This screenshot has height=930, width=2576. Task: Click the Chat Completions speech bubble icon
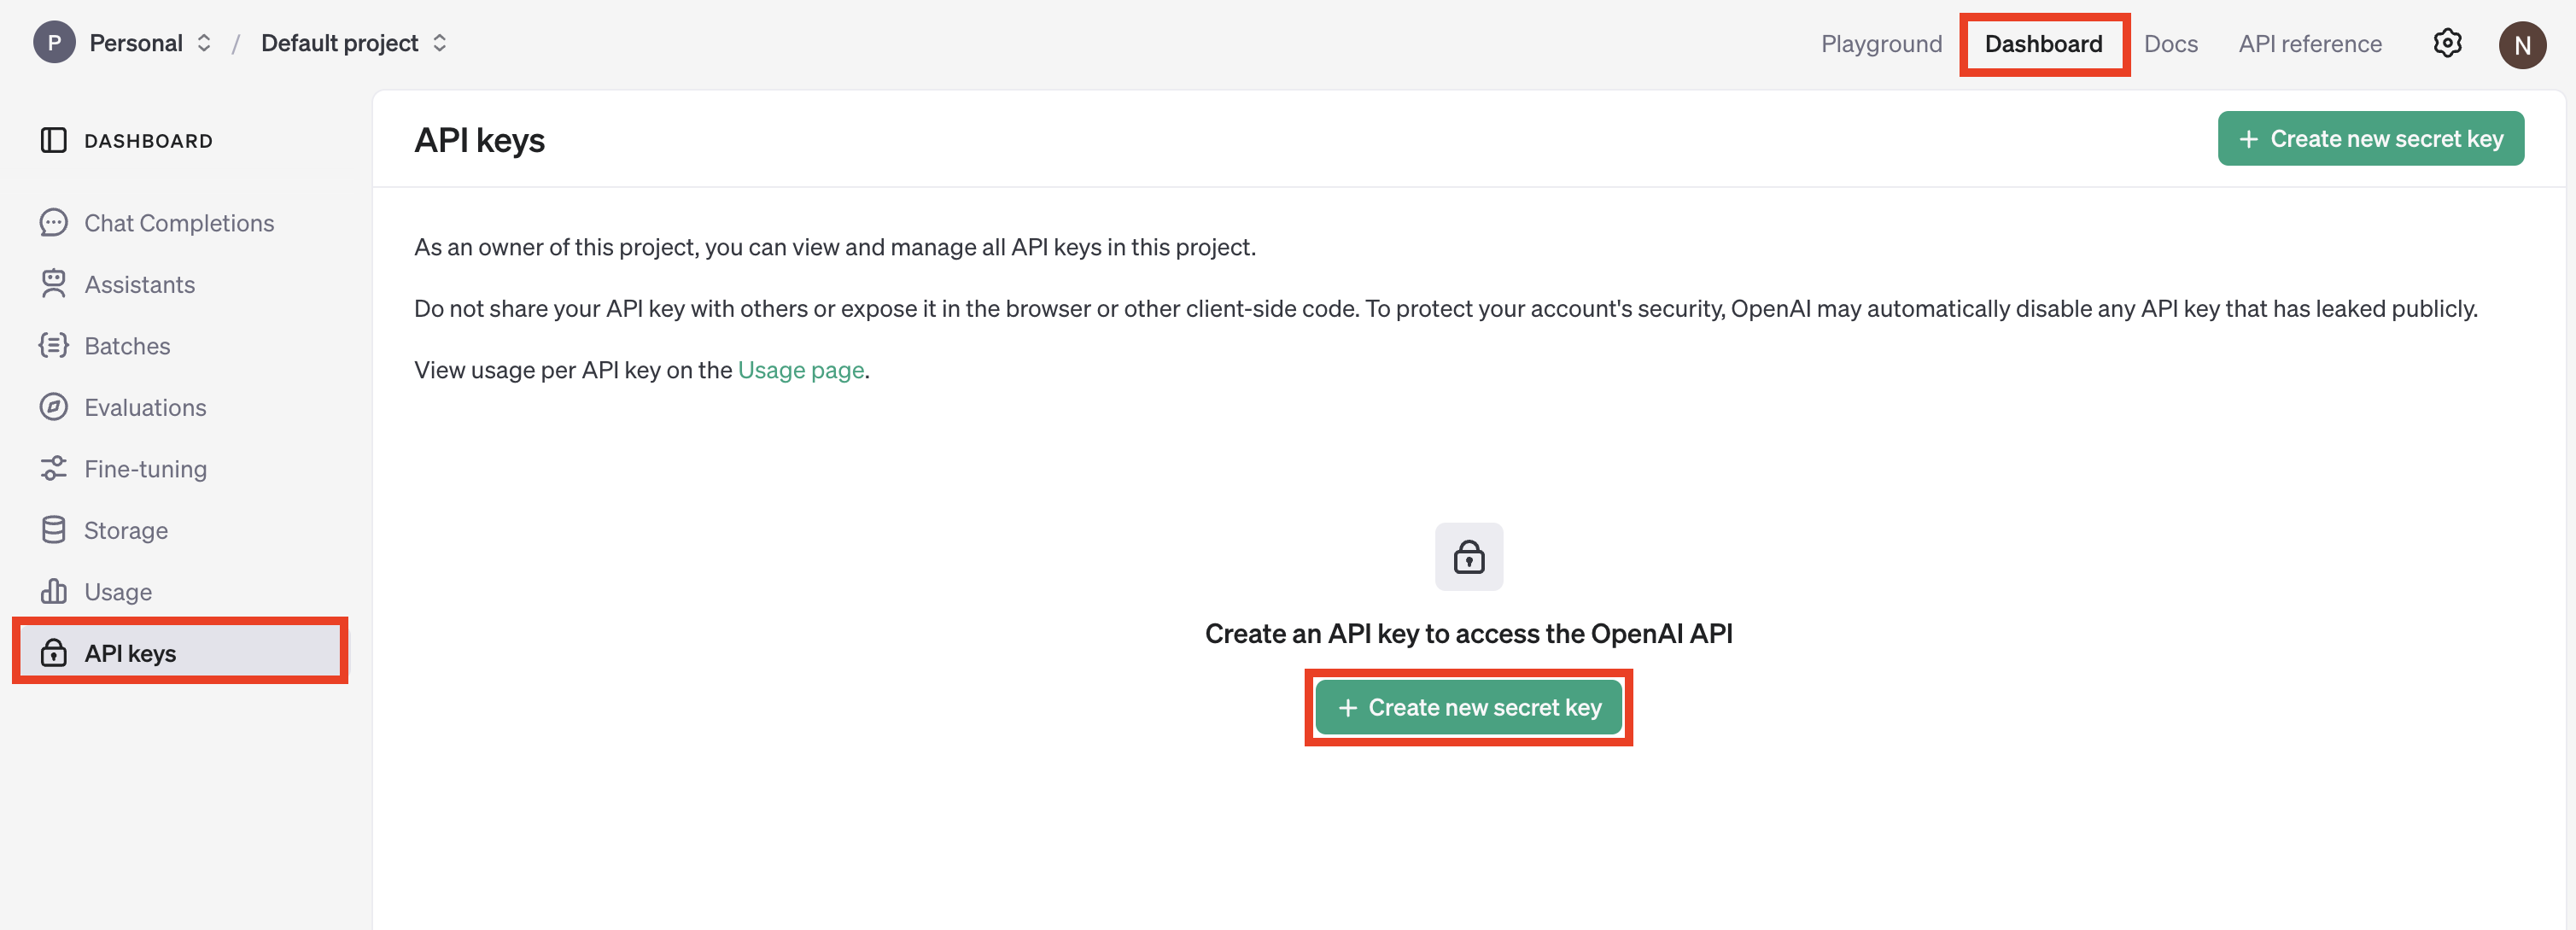point(53,222)
